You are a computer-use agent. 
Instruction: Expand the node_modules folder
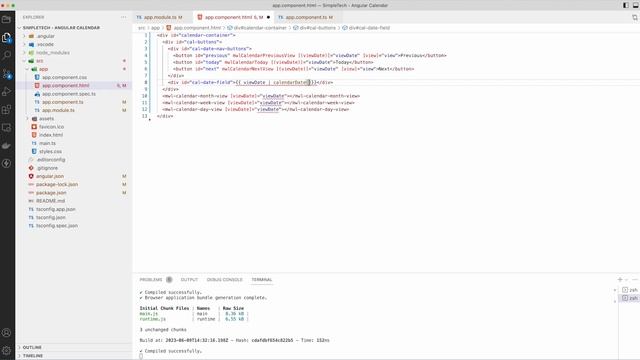coord(53,53)
